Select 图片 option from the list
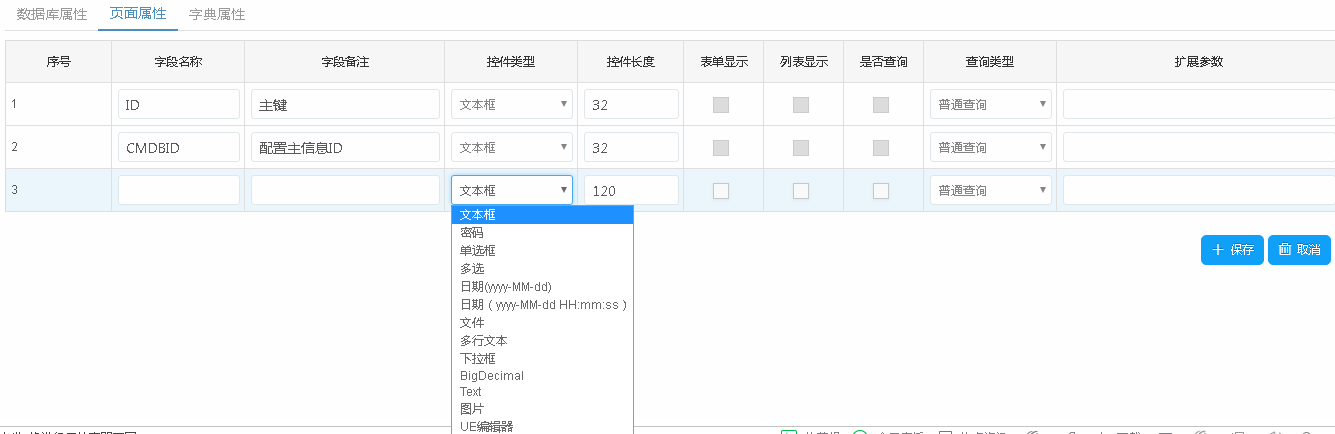The image size is (1335, 434). [x=472, y=409]
